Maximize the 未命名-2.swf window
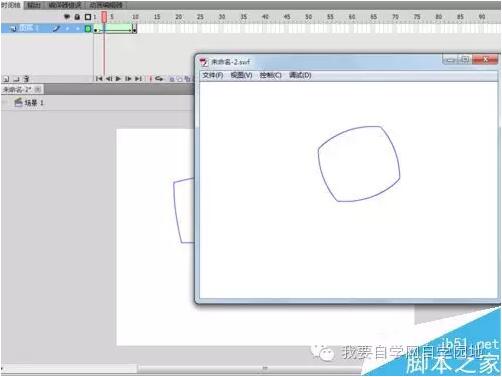The image size is (502, 377). (465, 60)
